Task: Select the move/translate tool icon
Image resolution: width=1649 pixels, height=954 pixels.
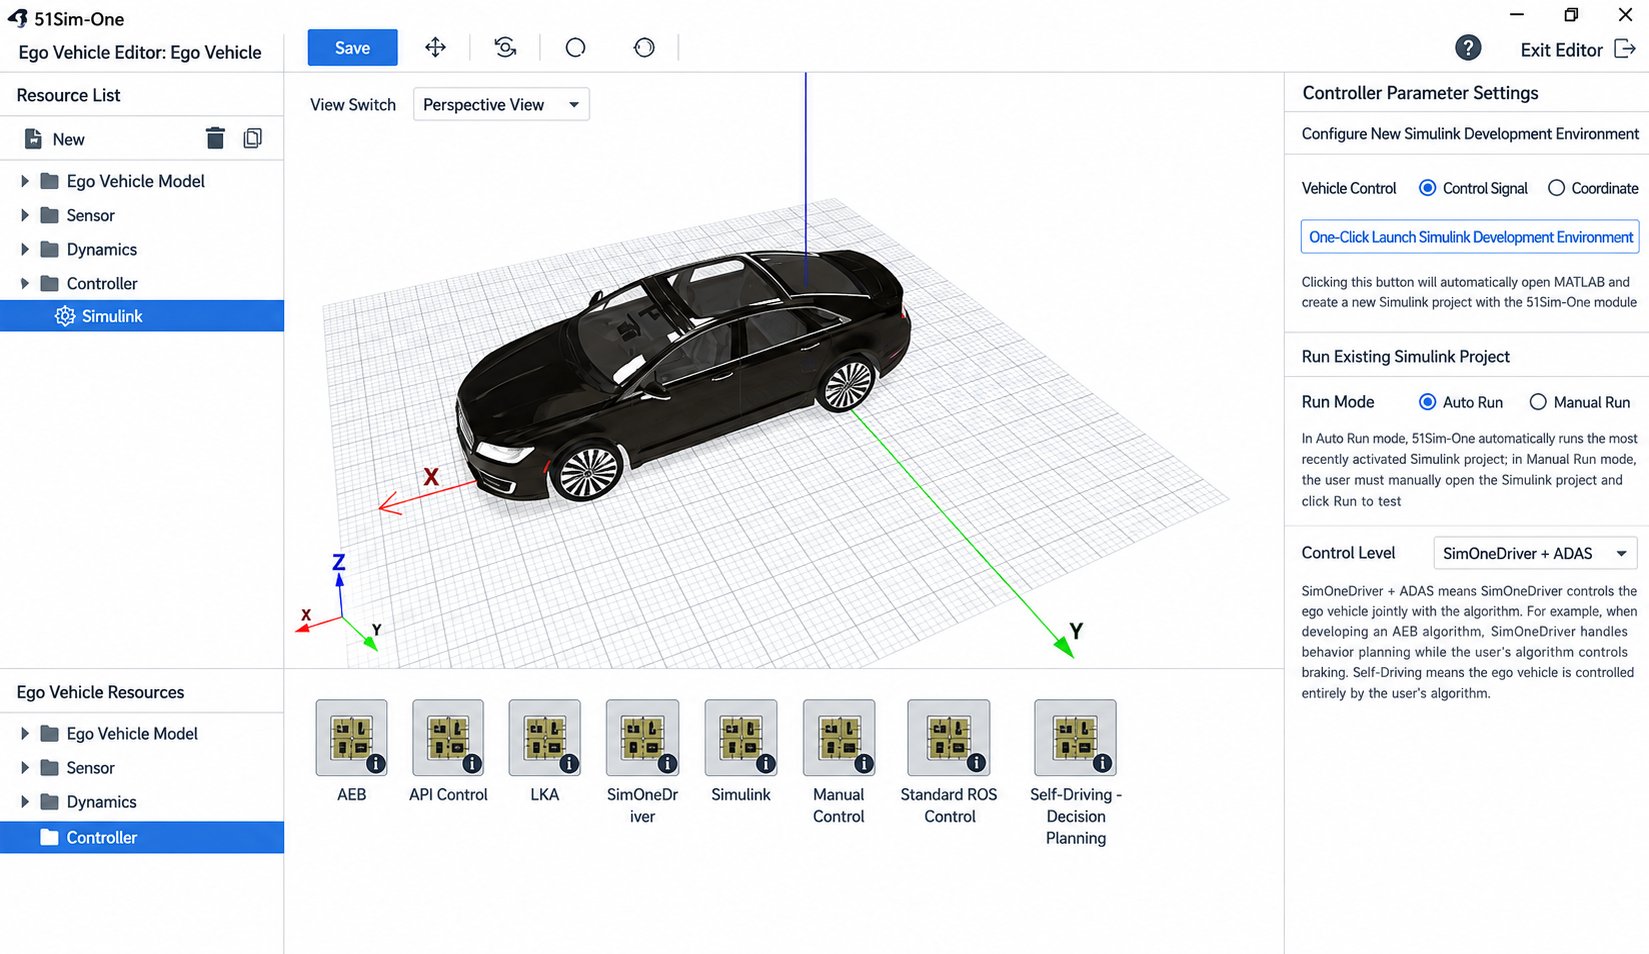Action: pyautogui.click(x=435, y=48)
